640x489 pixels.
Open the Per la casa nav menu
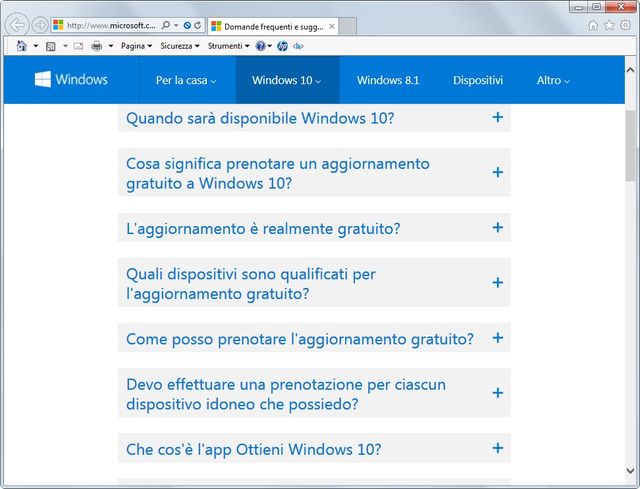186,80
